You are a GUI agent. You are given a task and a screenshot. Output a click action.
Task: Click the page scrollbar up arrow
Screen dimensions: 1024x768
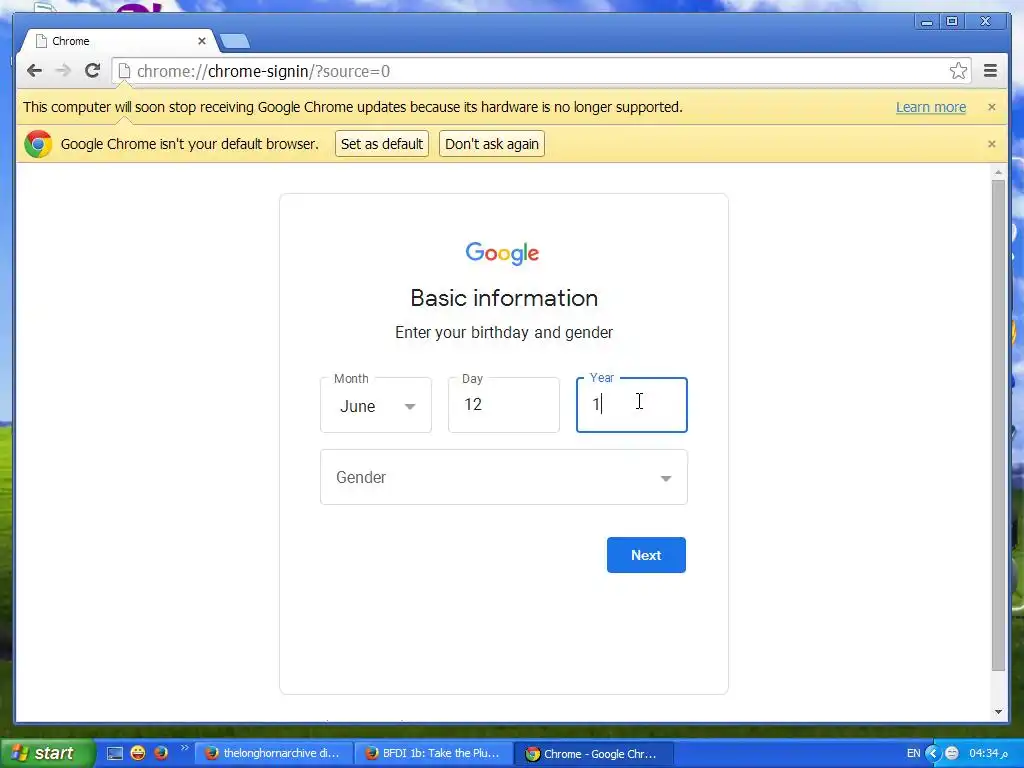[998, 172]
